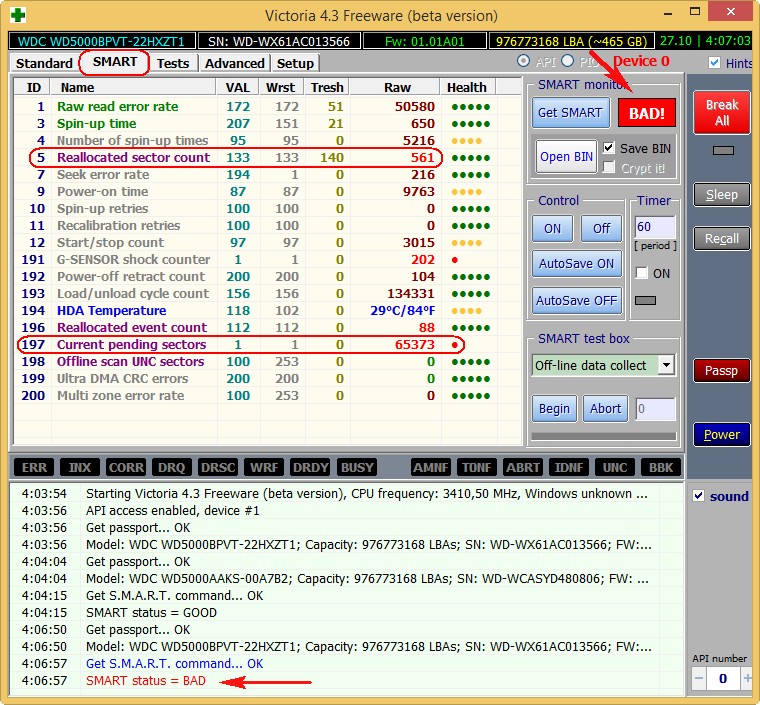Screen dimensions: 760x705
Task: Click the Begin test button
Action: [554, 409]
